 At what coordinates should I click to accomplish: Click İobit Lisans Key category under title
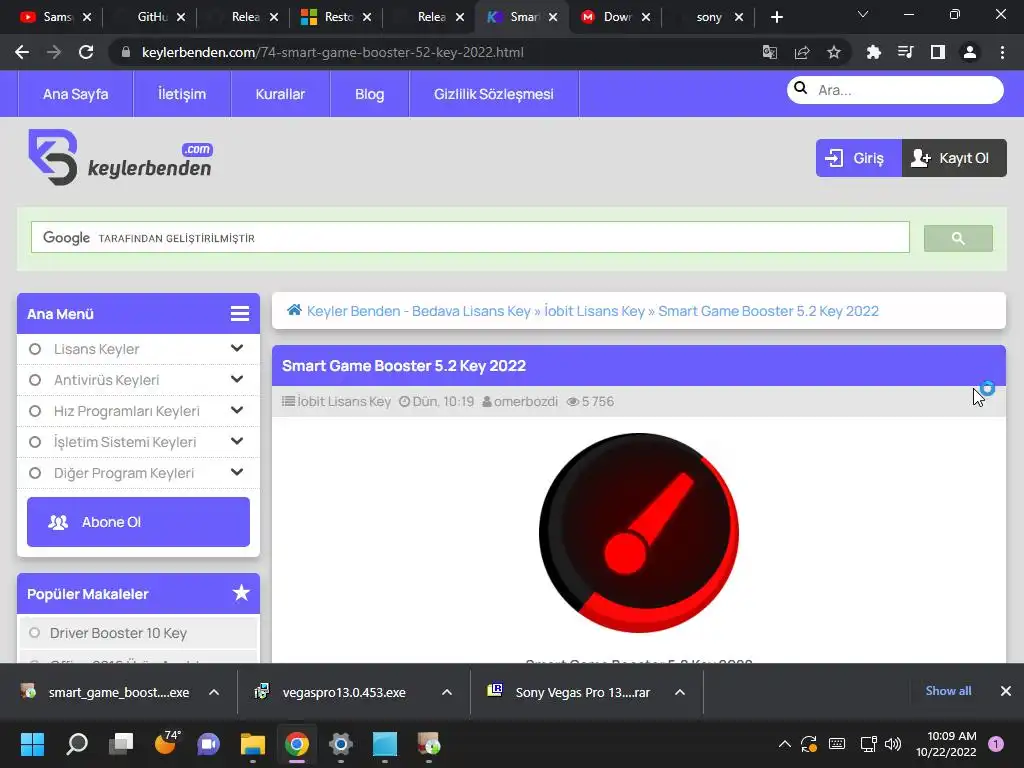[344, 402]
